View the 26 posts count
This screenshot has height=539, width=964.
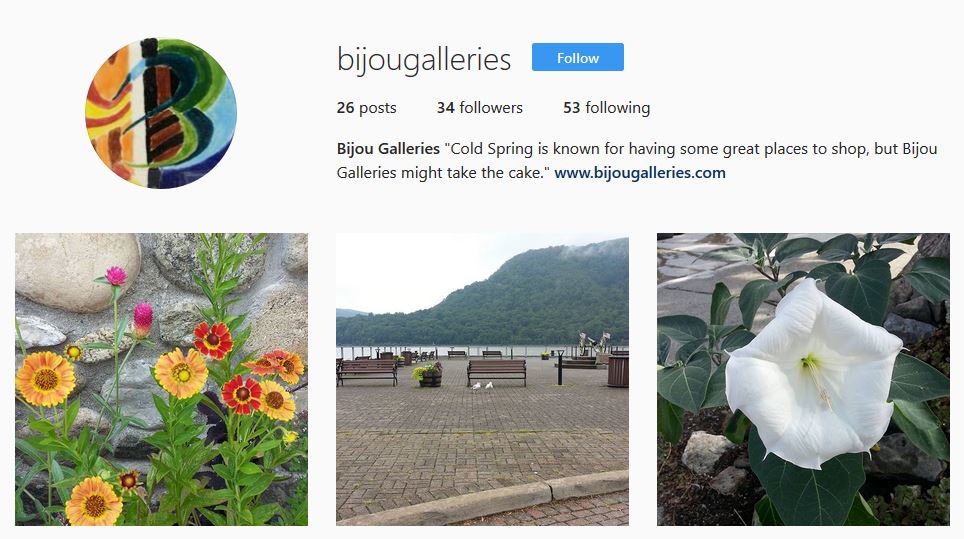tap(366, 108)
